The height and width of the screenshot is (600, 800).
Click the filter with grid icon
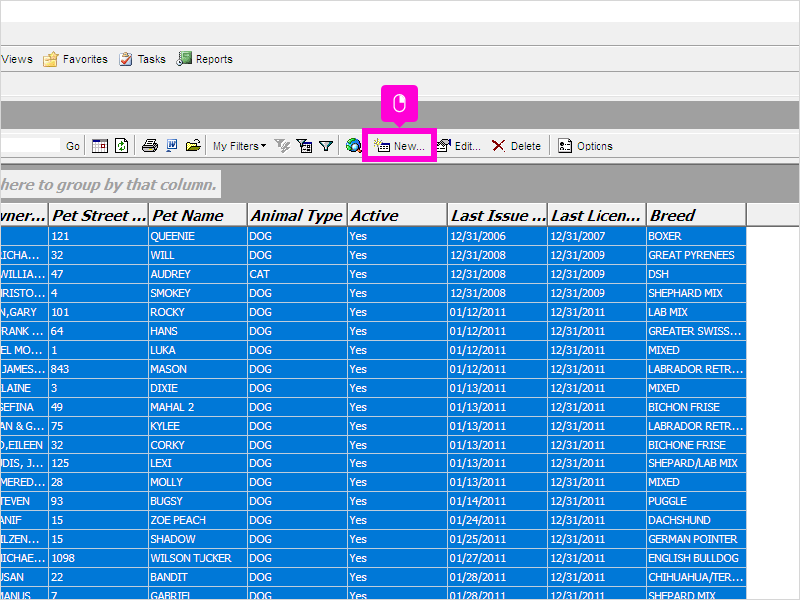pyautogui.click(x=304, y=146)
